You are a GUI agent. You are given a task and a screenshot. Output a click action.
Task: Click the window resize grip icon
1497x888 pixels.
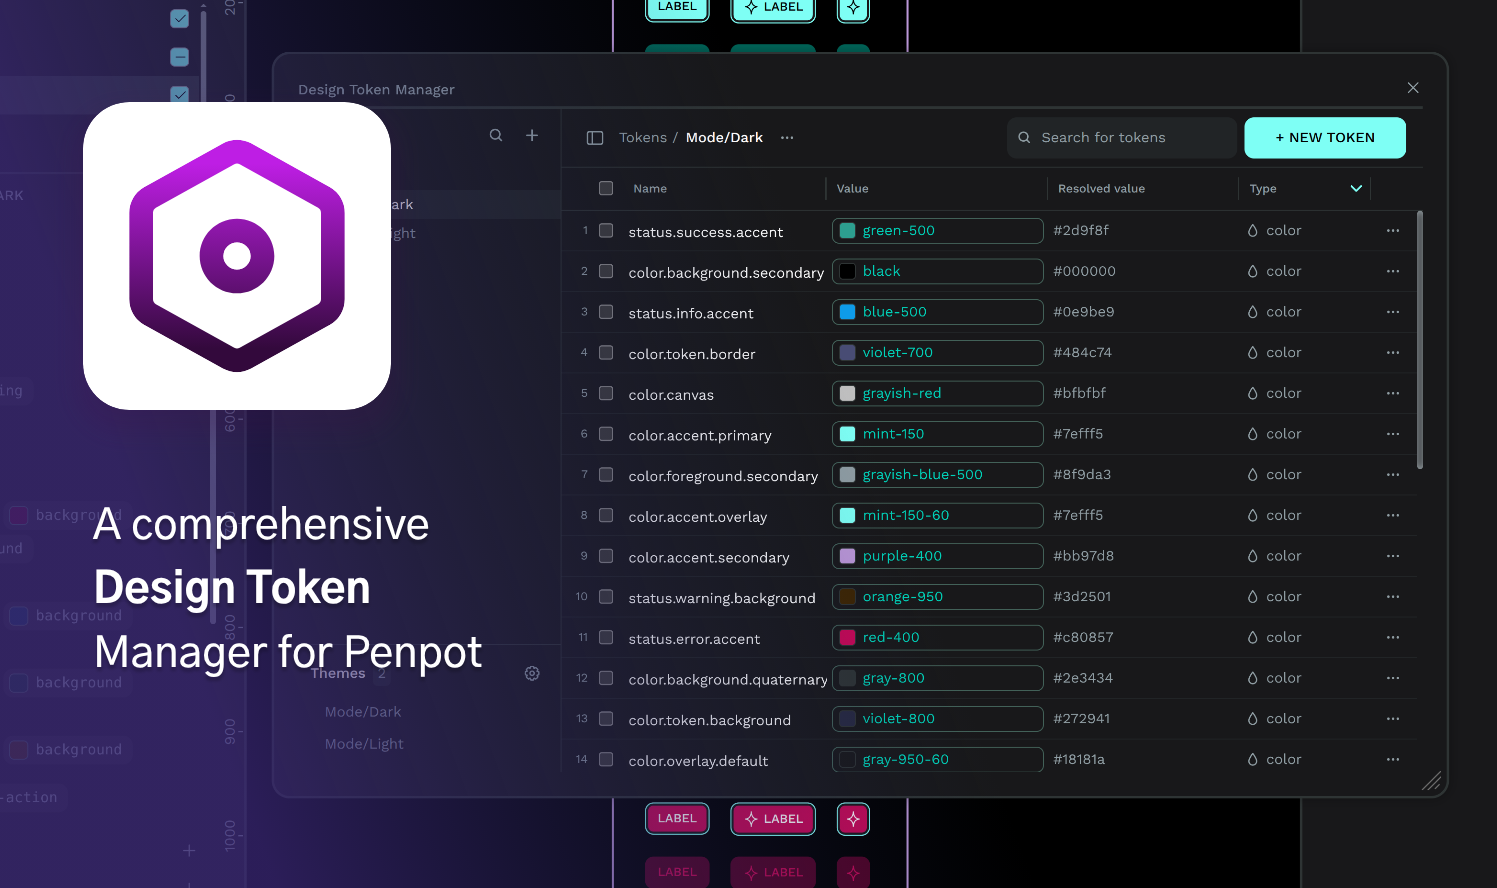1432,781
